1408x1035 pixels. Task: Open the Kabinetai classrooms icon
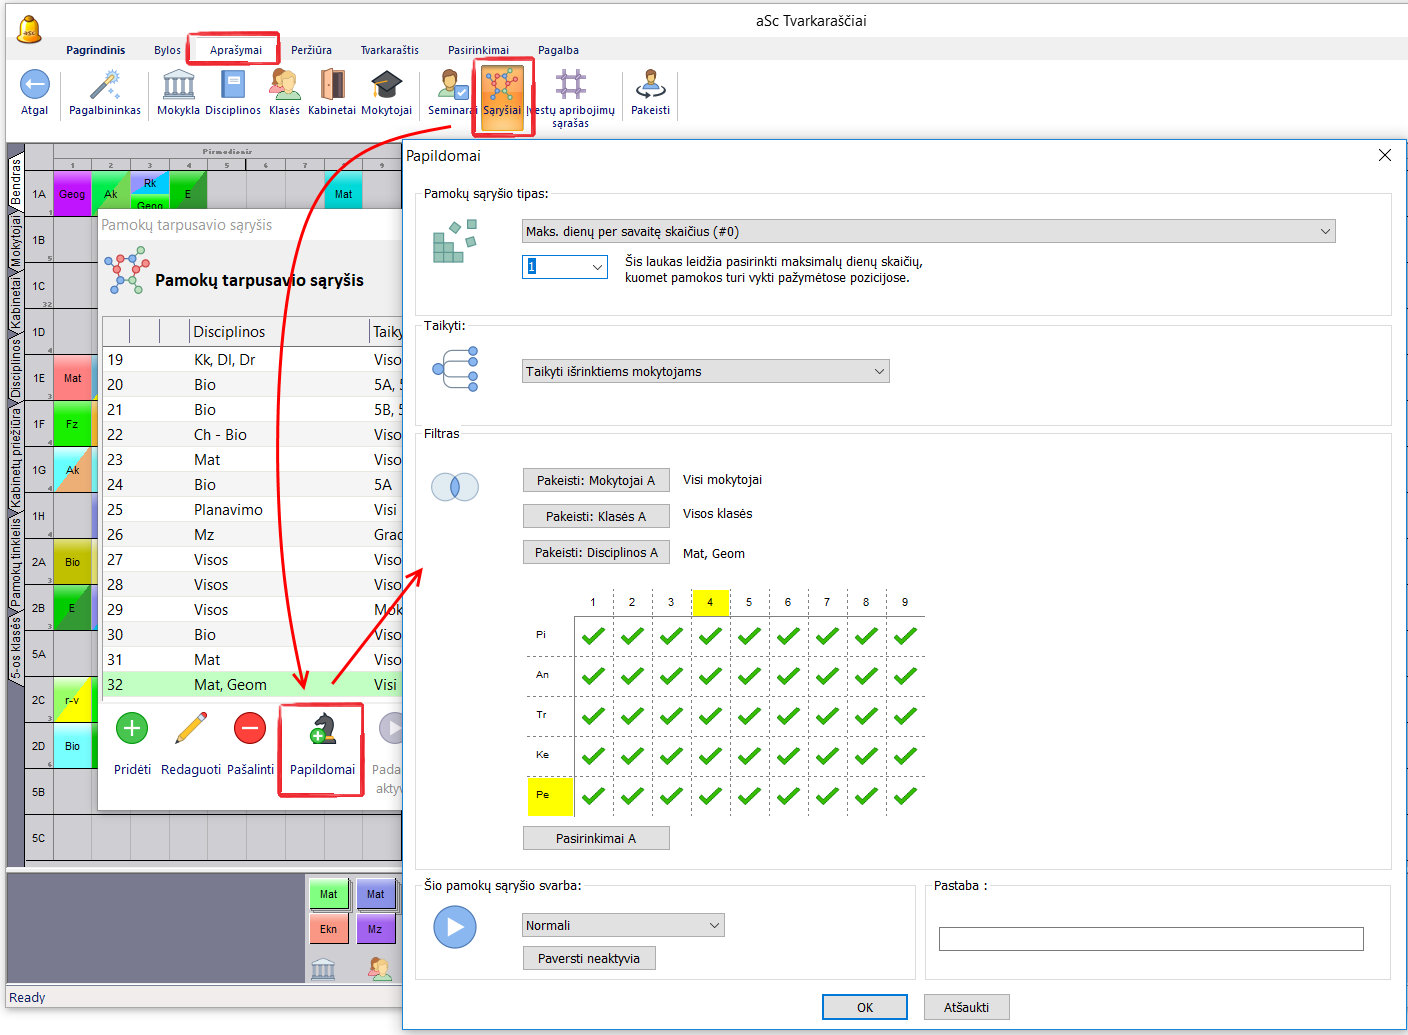pyautogui.click(x=332, y=86)
